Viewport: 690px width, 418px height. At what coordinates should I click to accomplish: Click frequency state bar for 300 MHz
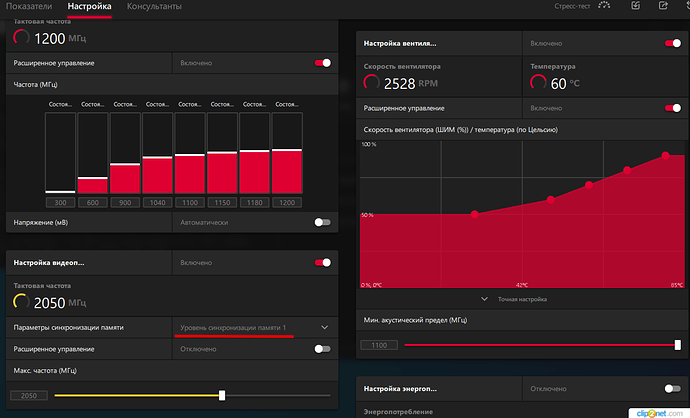(60, 153)
